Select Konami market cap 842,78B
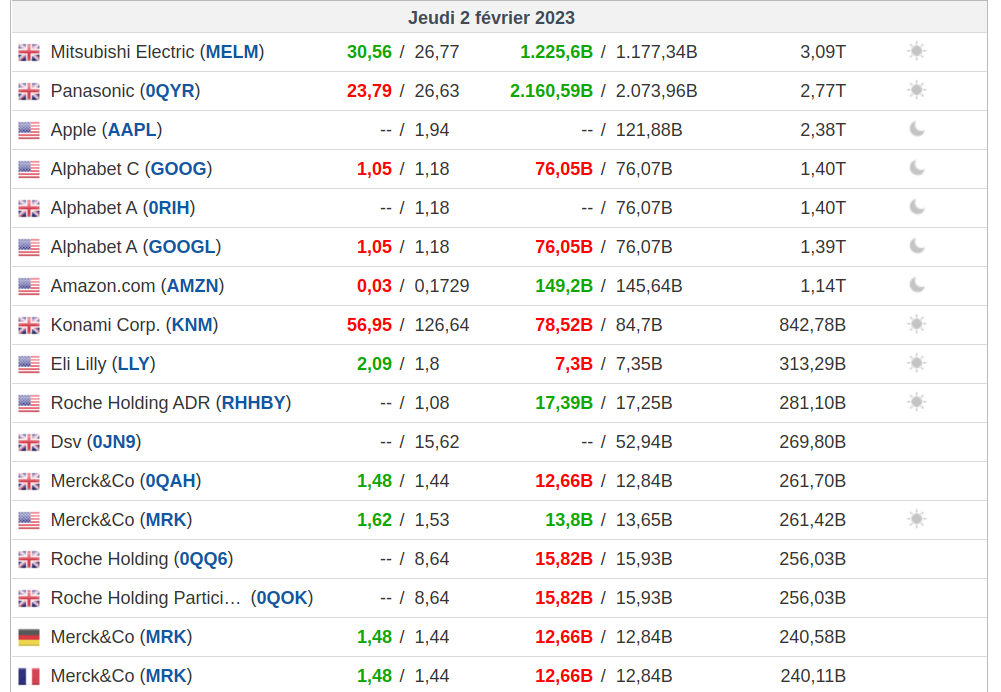This screenshot has width=1001, height=692. click(x=812, y=324)
